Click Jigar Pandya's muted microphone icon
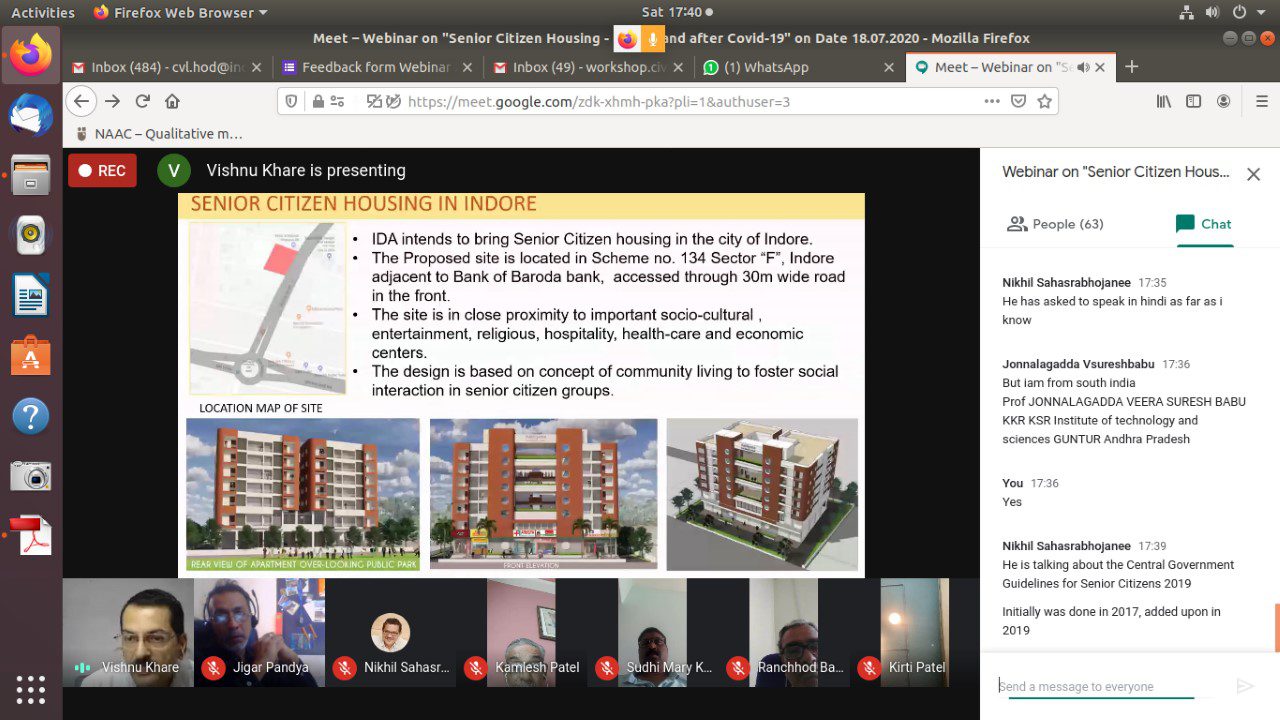Image resolution: width=1280 pixels, height=720 pixels. (213, 667)
